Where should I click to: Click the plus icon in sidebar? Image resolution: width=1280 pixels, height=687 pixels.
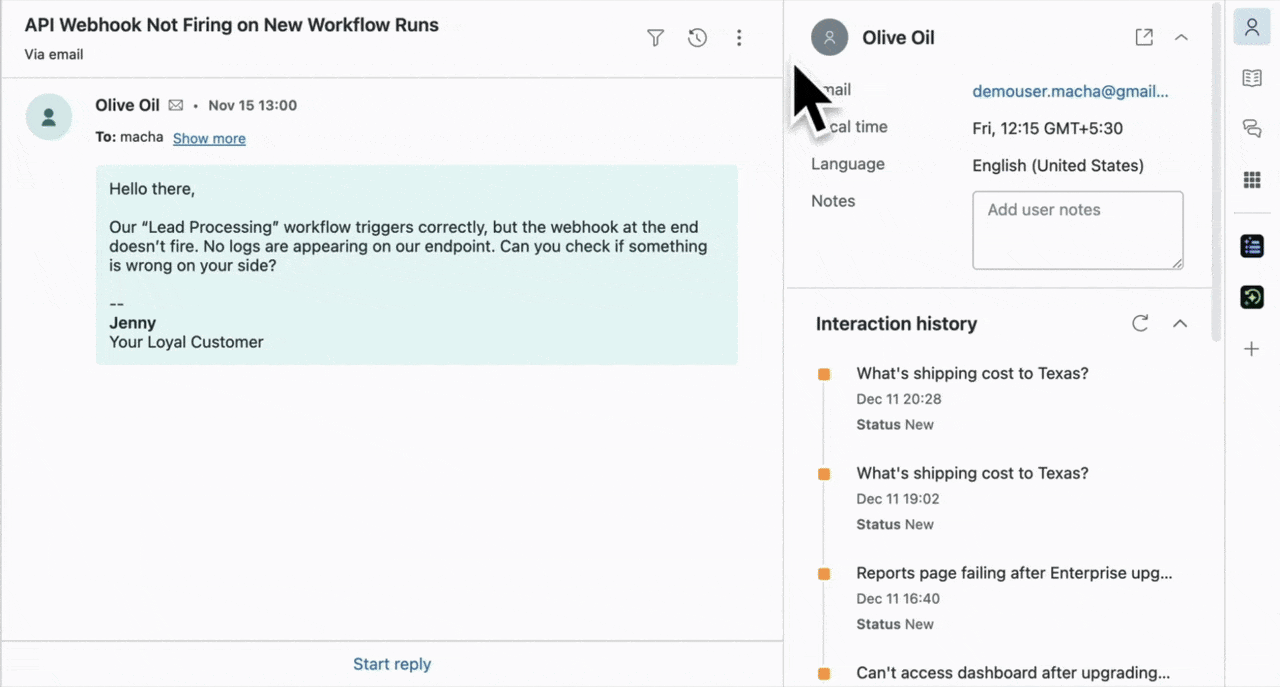1251,349
